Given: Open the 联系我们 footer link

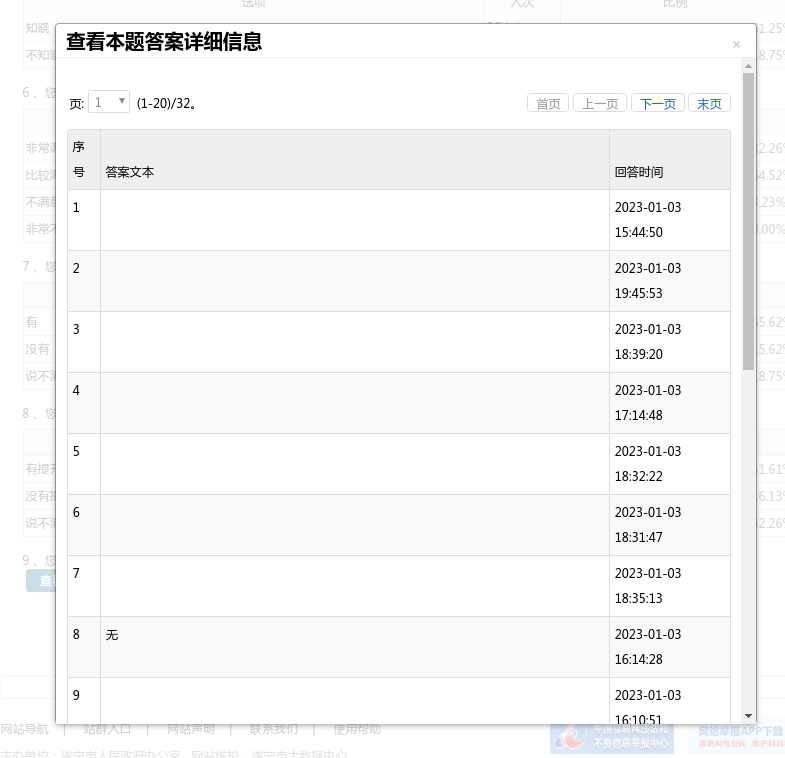Looking at the screenshot, I should click(x=273, y=729).
